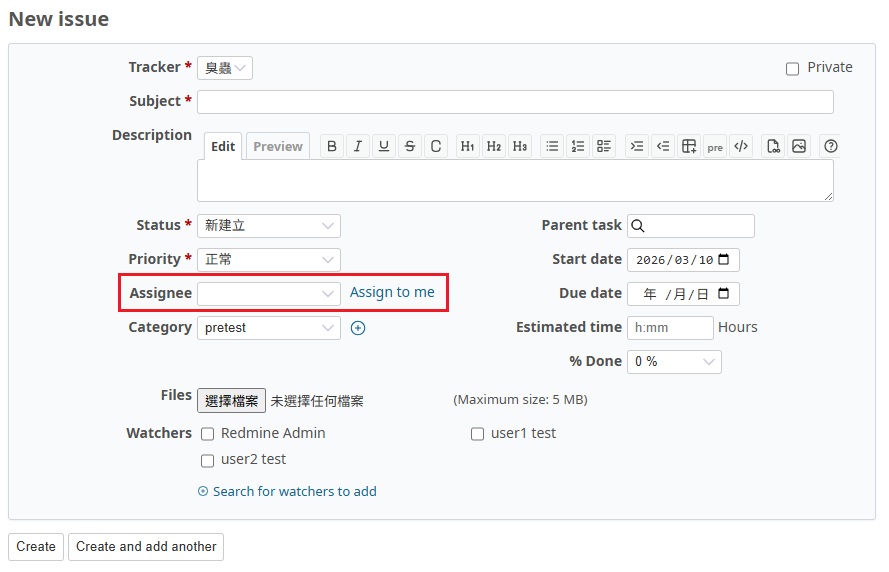Expand the Priority dropdown

click(268, 260)
